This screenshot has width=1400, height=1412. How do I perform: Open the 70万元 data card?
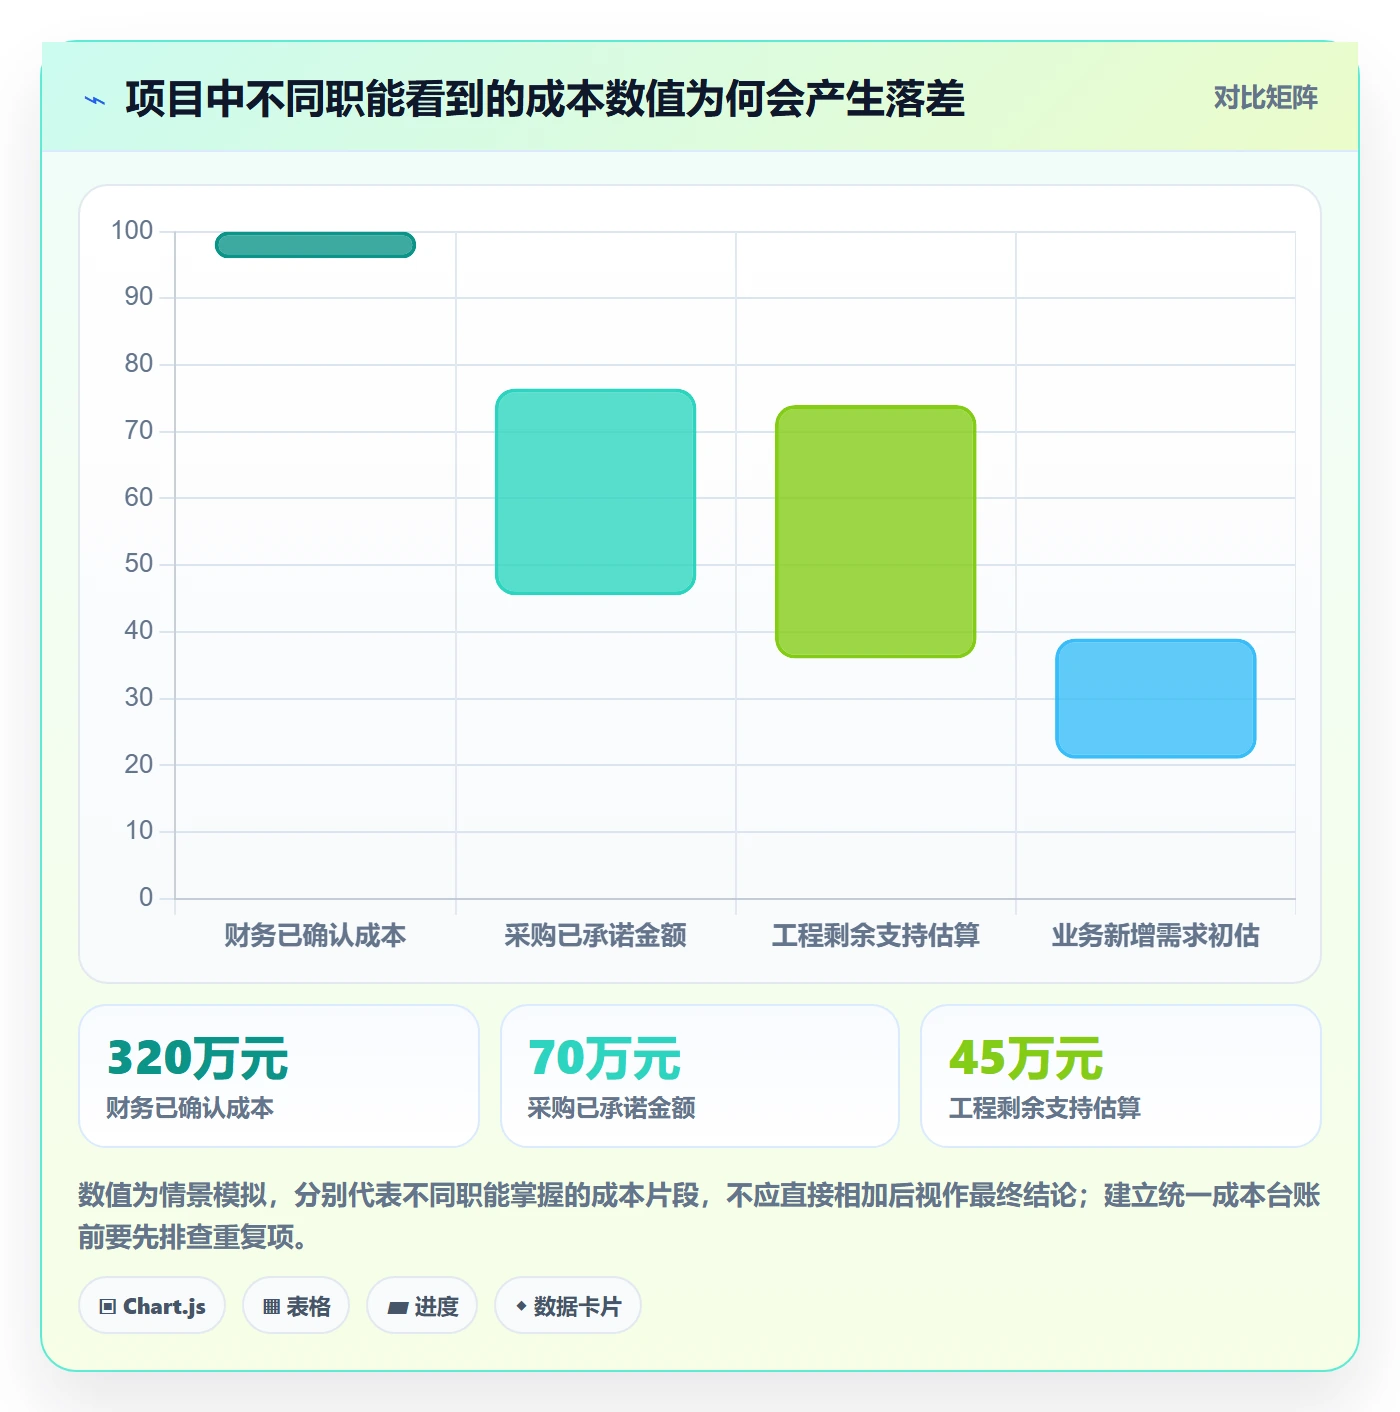[700, 1076]
